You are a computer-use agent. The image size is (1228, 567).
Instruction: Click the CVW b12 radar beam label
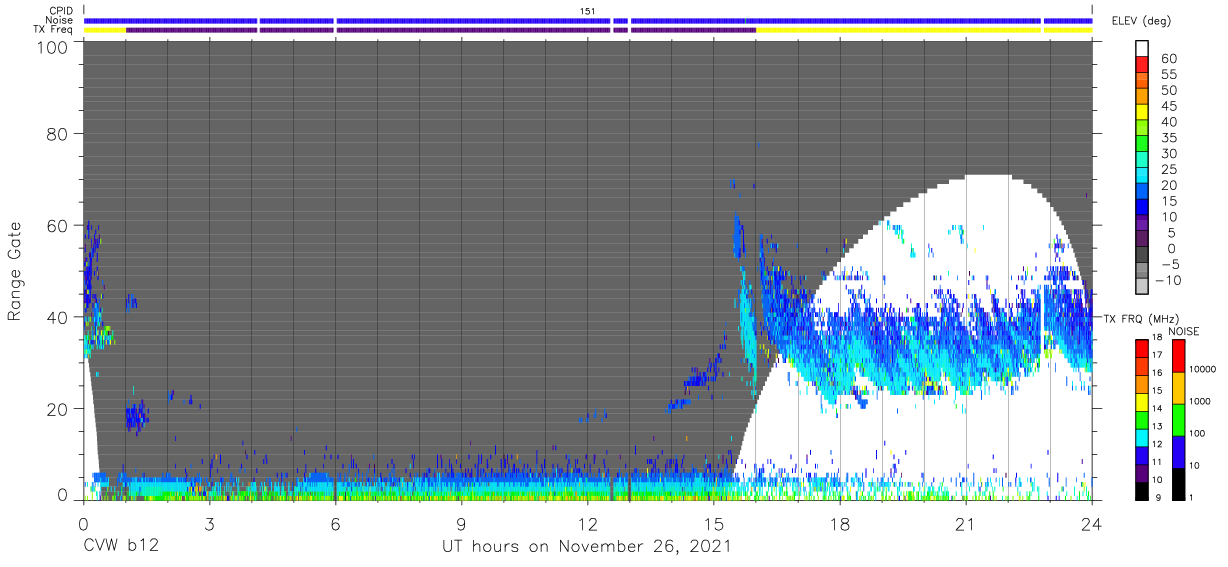(x=120, y=547)
